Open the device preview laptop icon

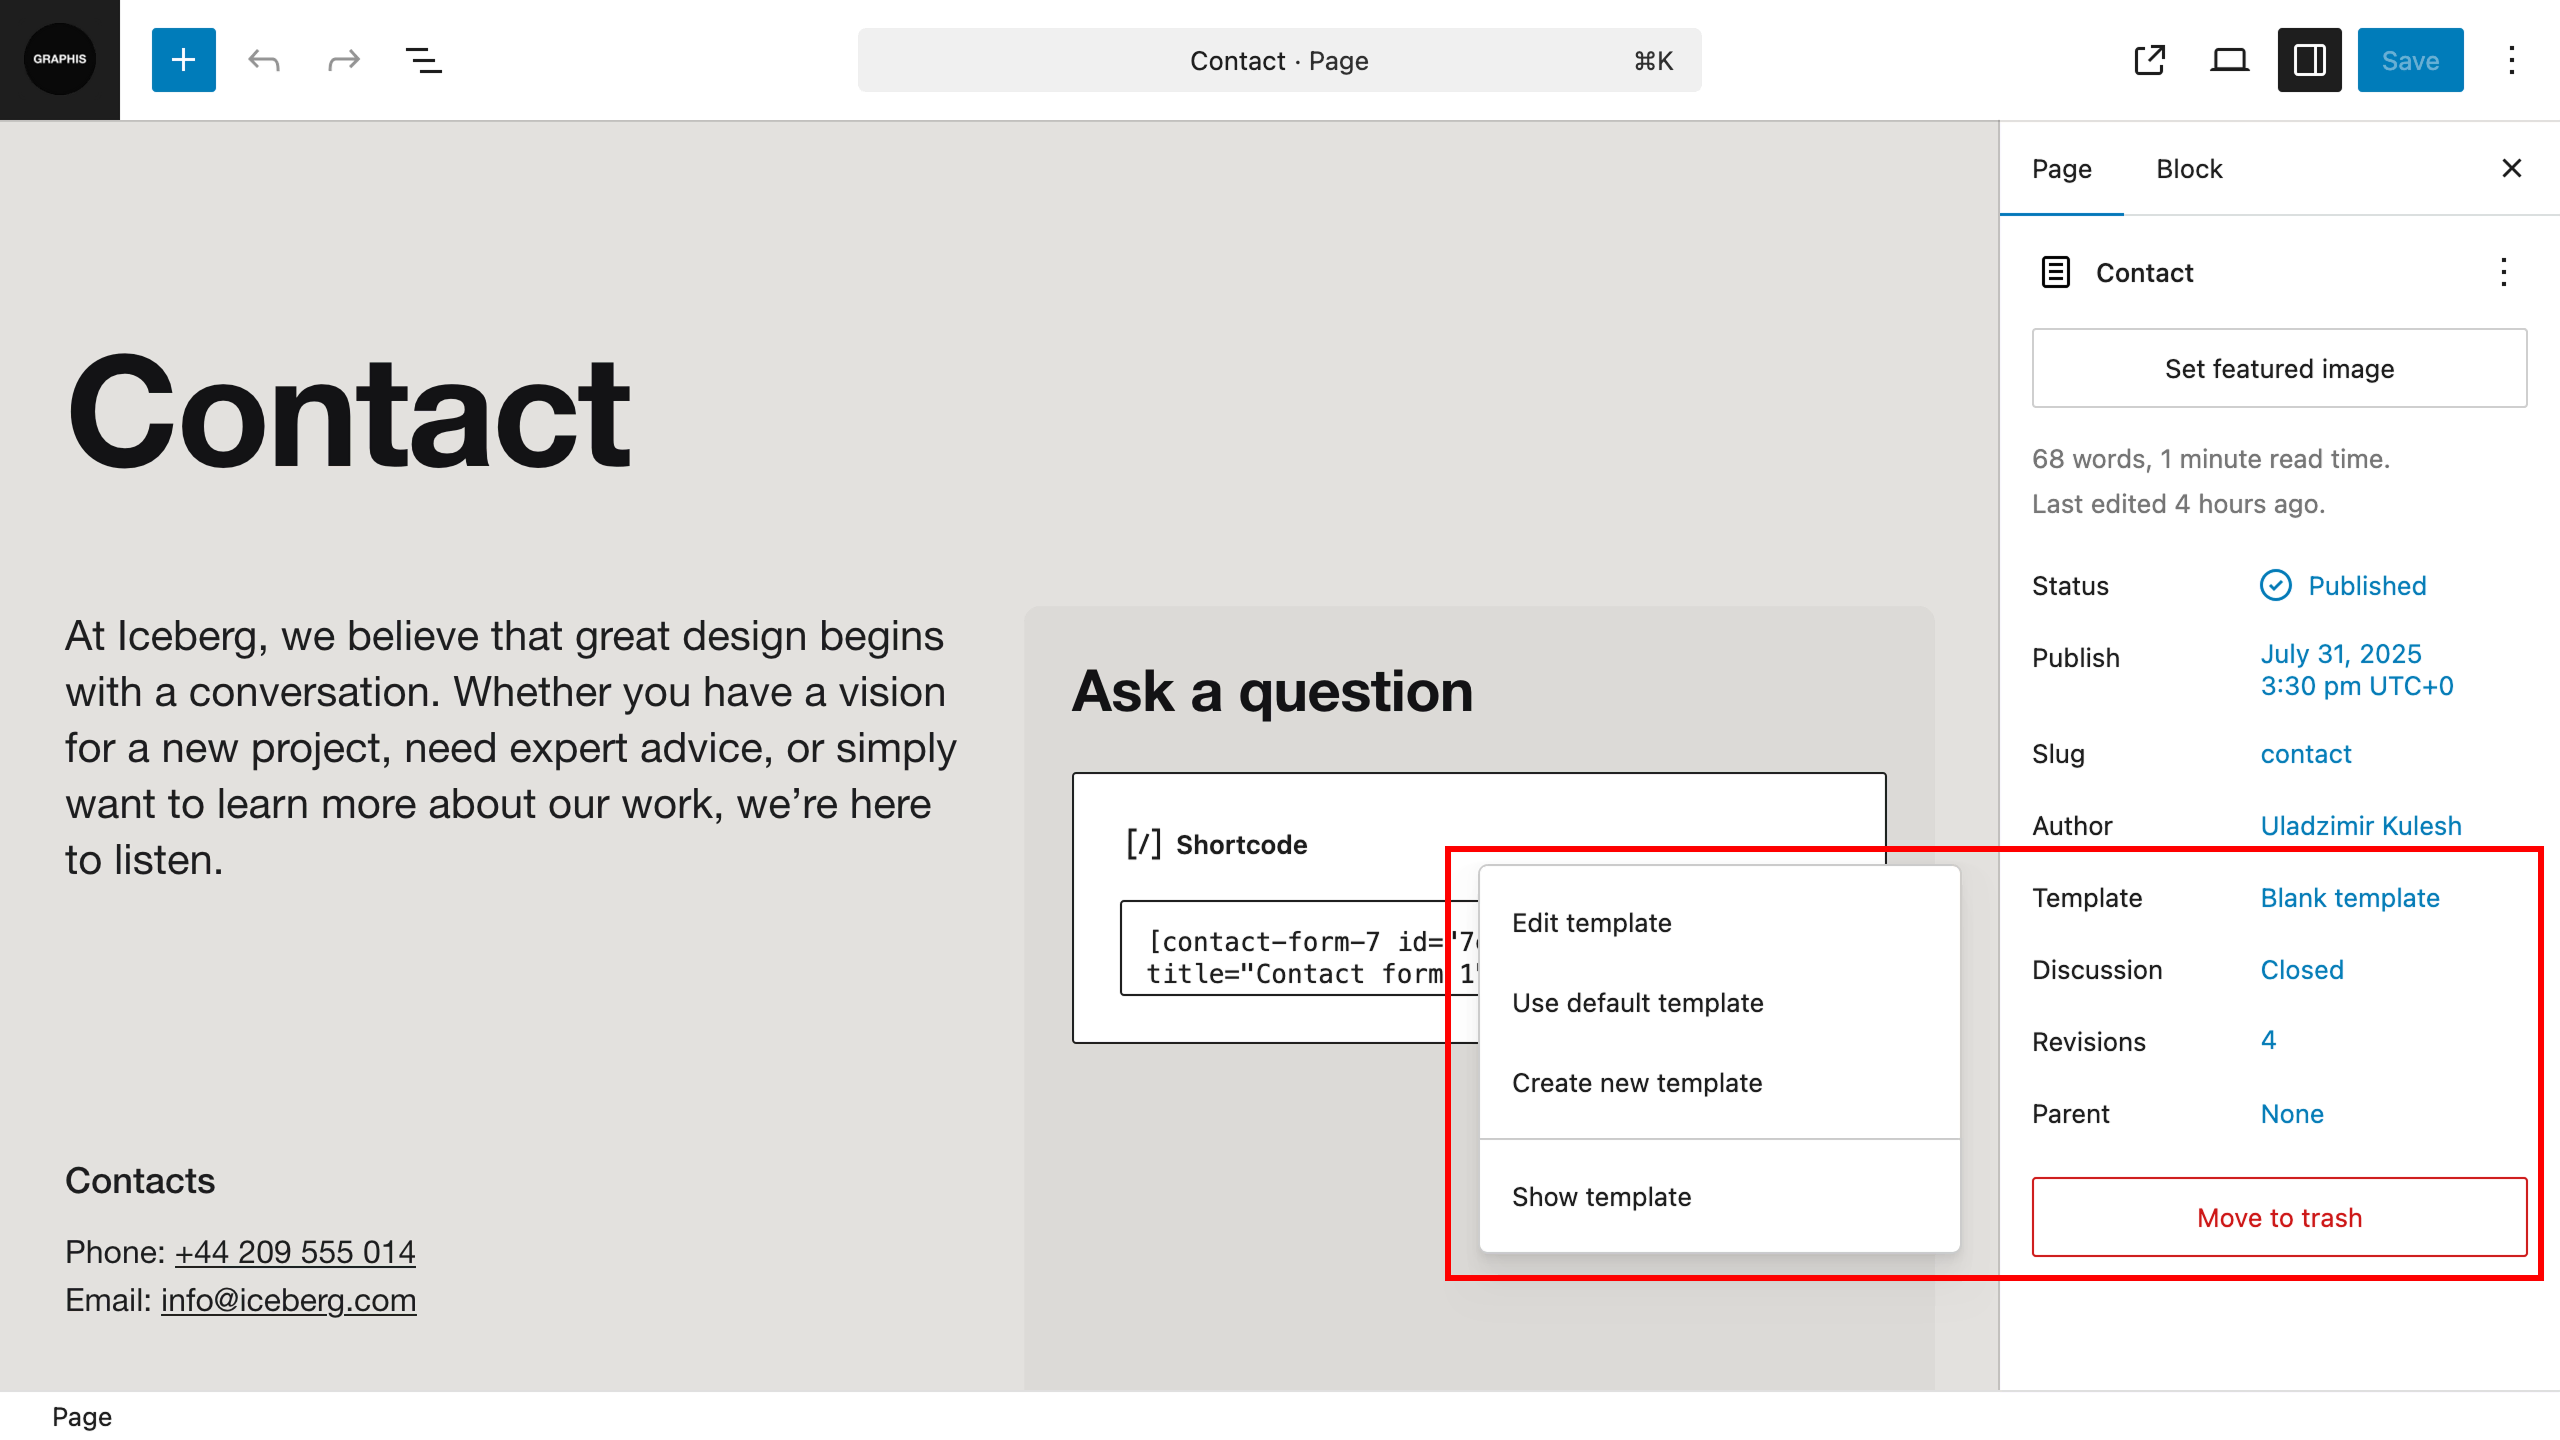[2229, 60]
